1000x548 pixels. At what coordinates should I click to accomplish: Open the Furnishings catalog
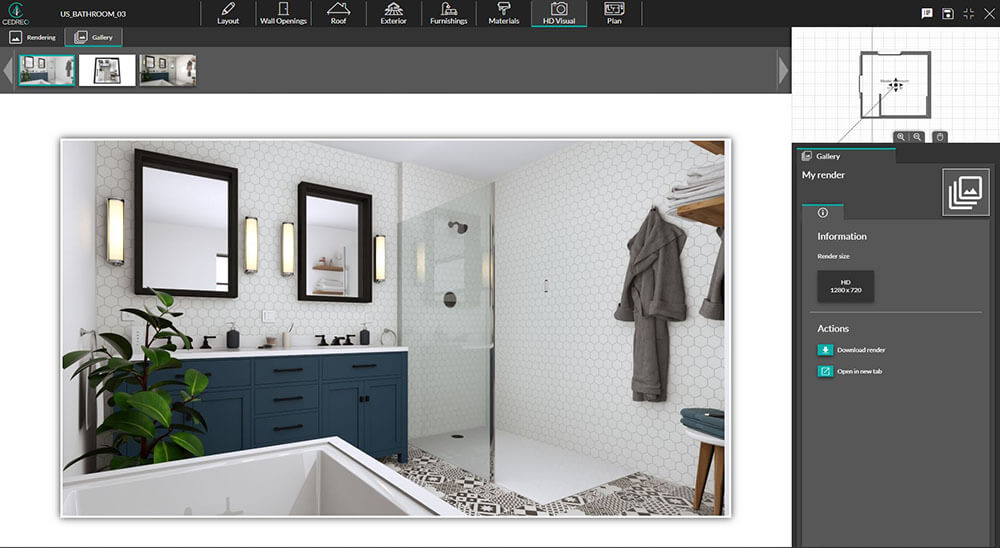tap(448, 13)
